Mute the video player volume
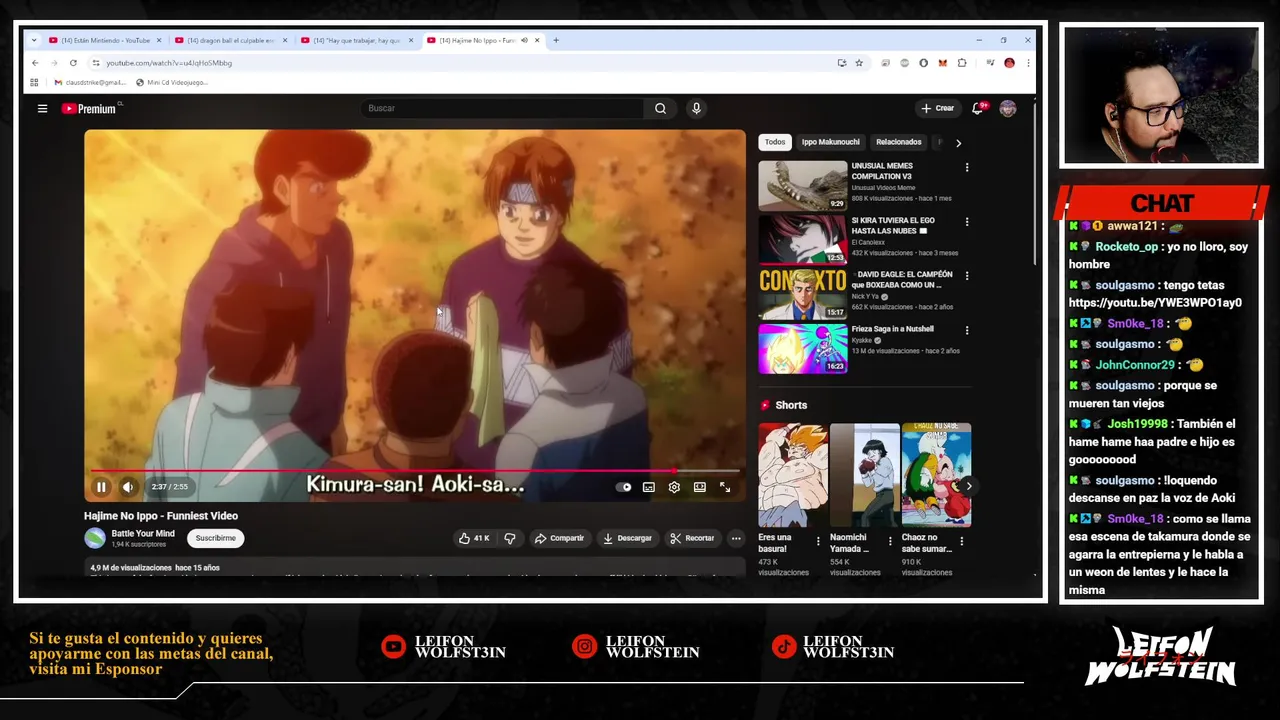 coord(128,487)
